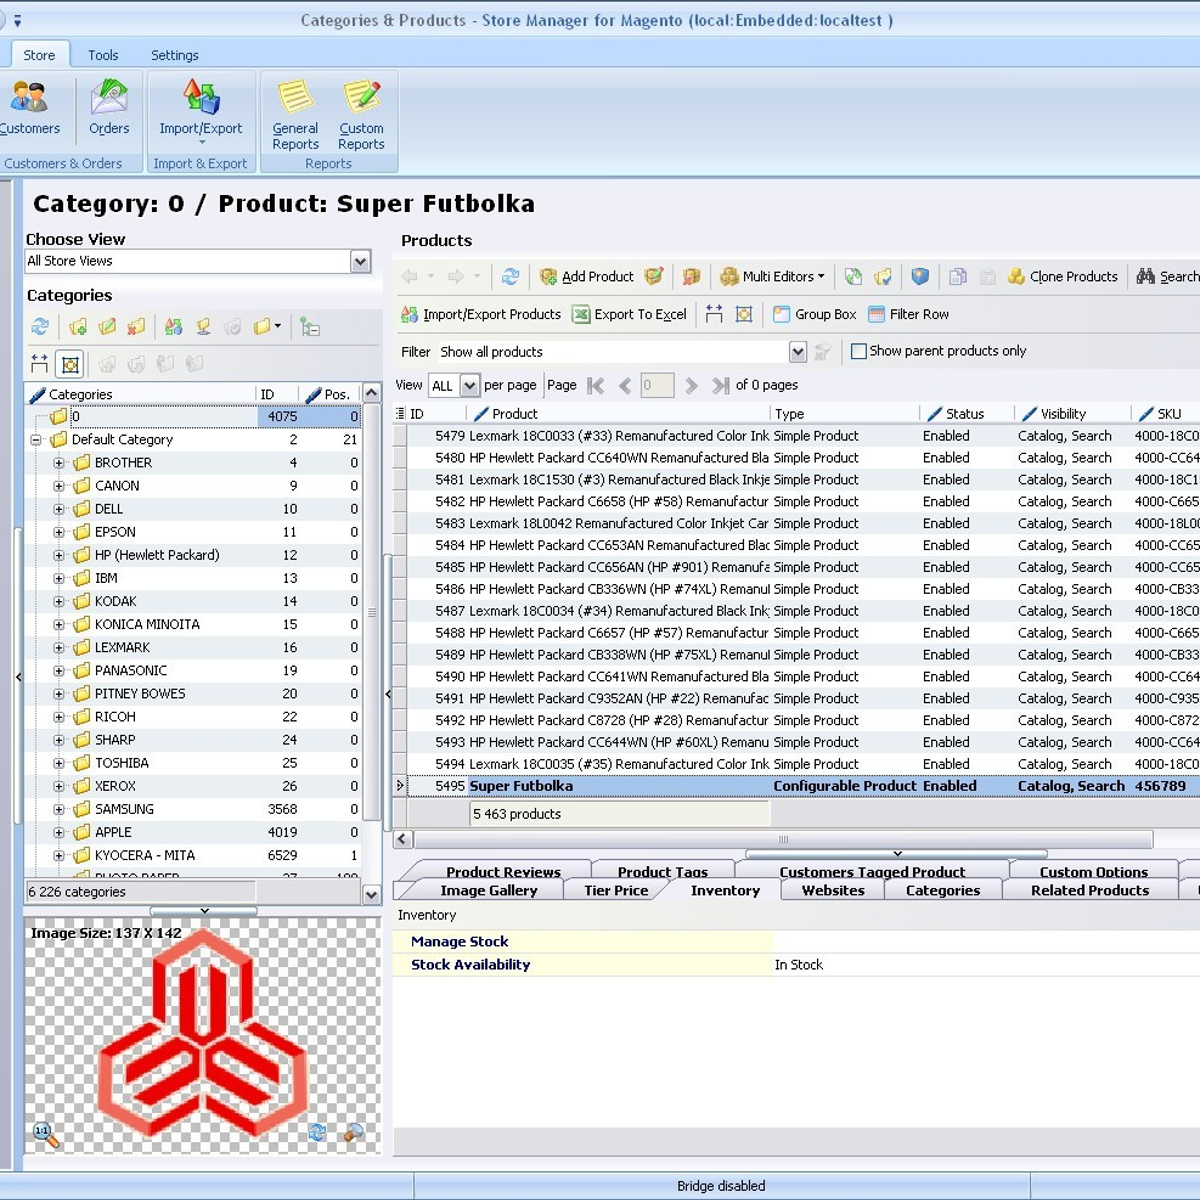Click the refresh icon on image preview
The image size is (1200, 1200).
(x=318, y=1133)
